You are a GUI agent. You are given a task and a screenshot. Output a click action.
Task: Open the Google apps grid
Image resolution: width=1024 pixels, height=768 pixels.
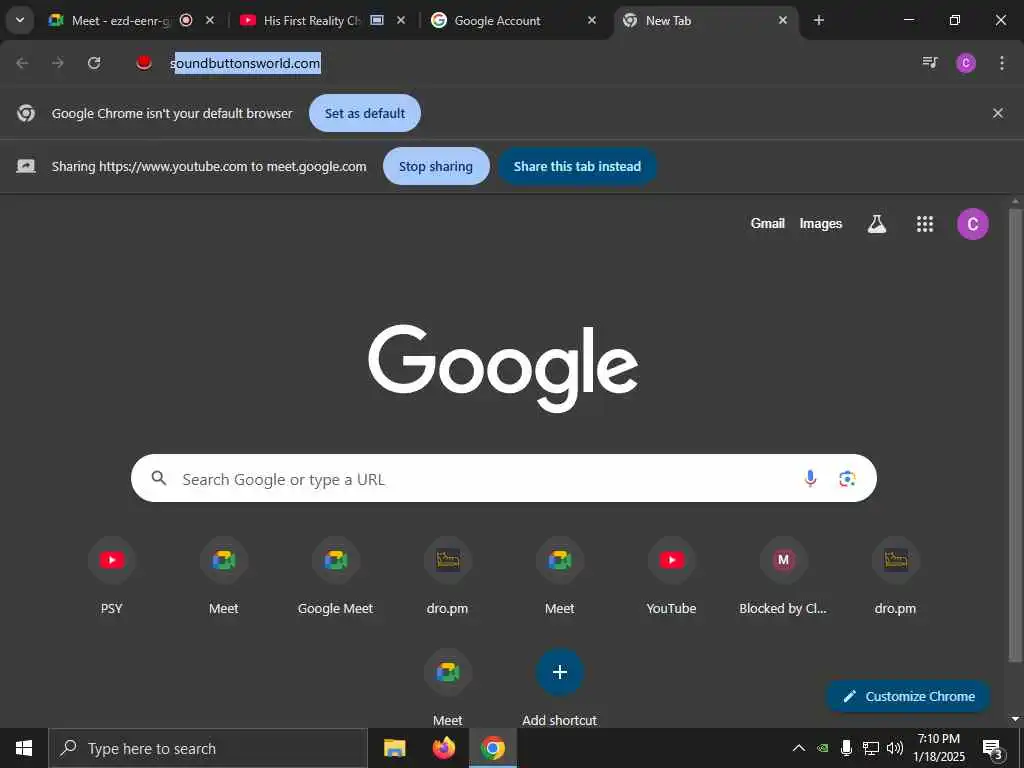[x=925, y=224]
